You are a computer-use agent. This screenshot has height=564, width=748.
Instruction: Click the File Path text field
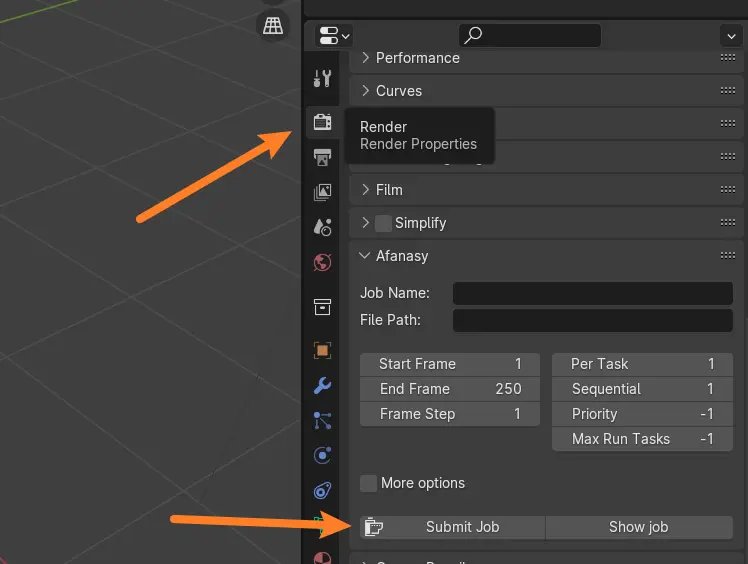(x=592, y=320)
